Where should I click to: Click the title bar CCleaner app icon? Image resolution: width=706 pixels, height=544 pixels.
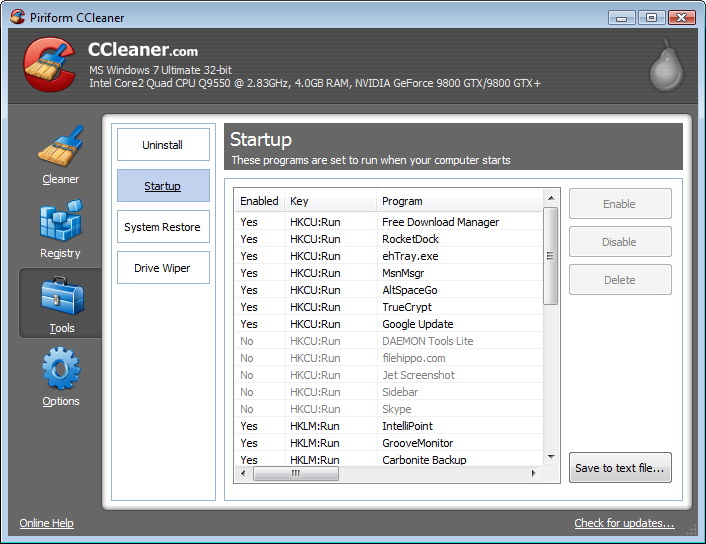click(x=17, y=17)
